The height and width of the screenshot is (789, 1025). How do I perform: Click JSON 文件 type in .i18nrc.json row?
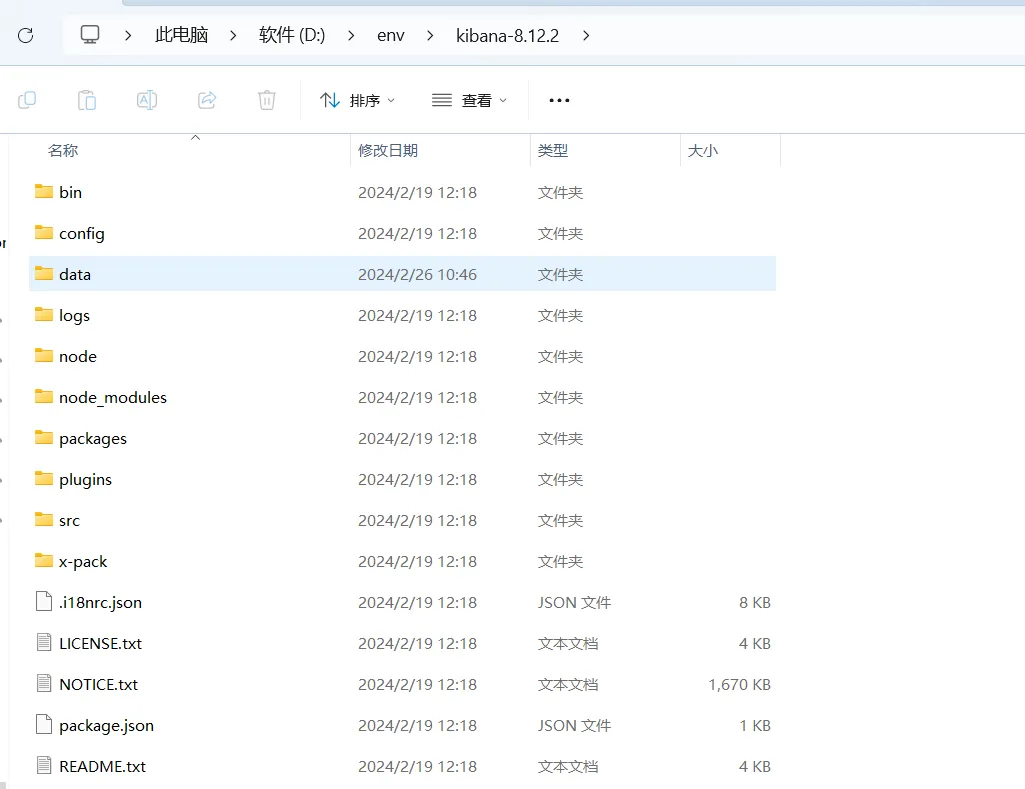(x=574, y=603)
